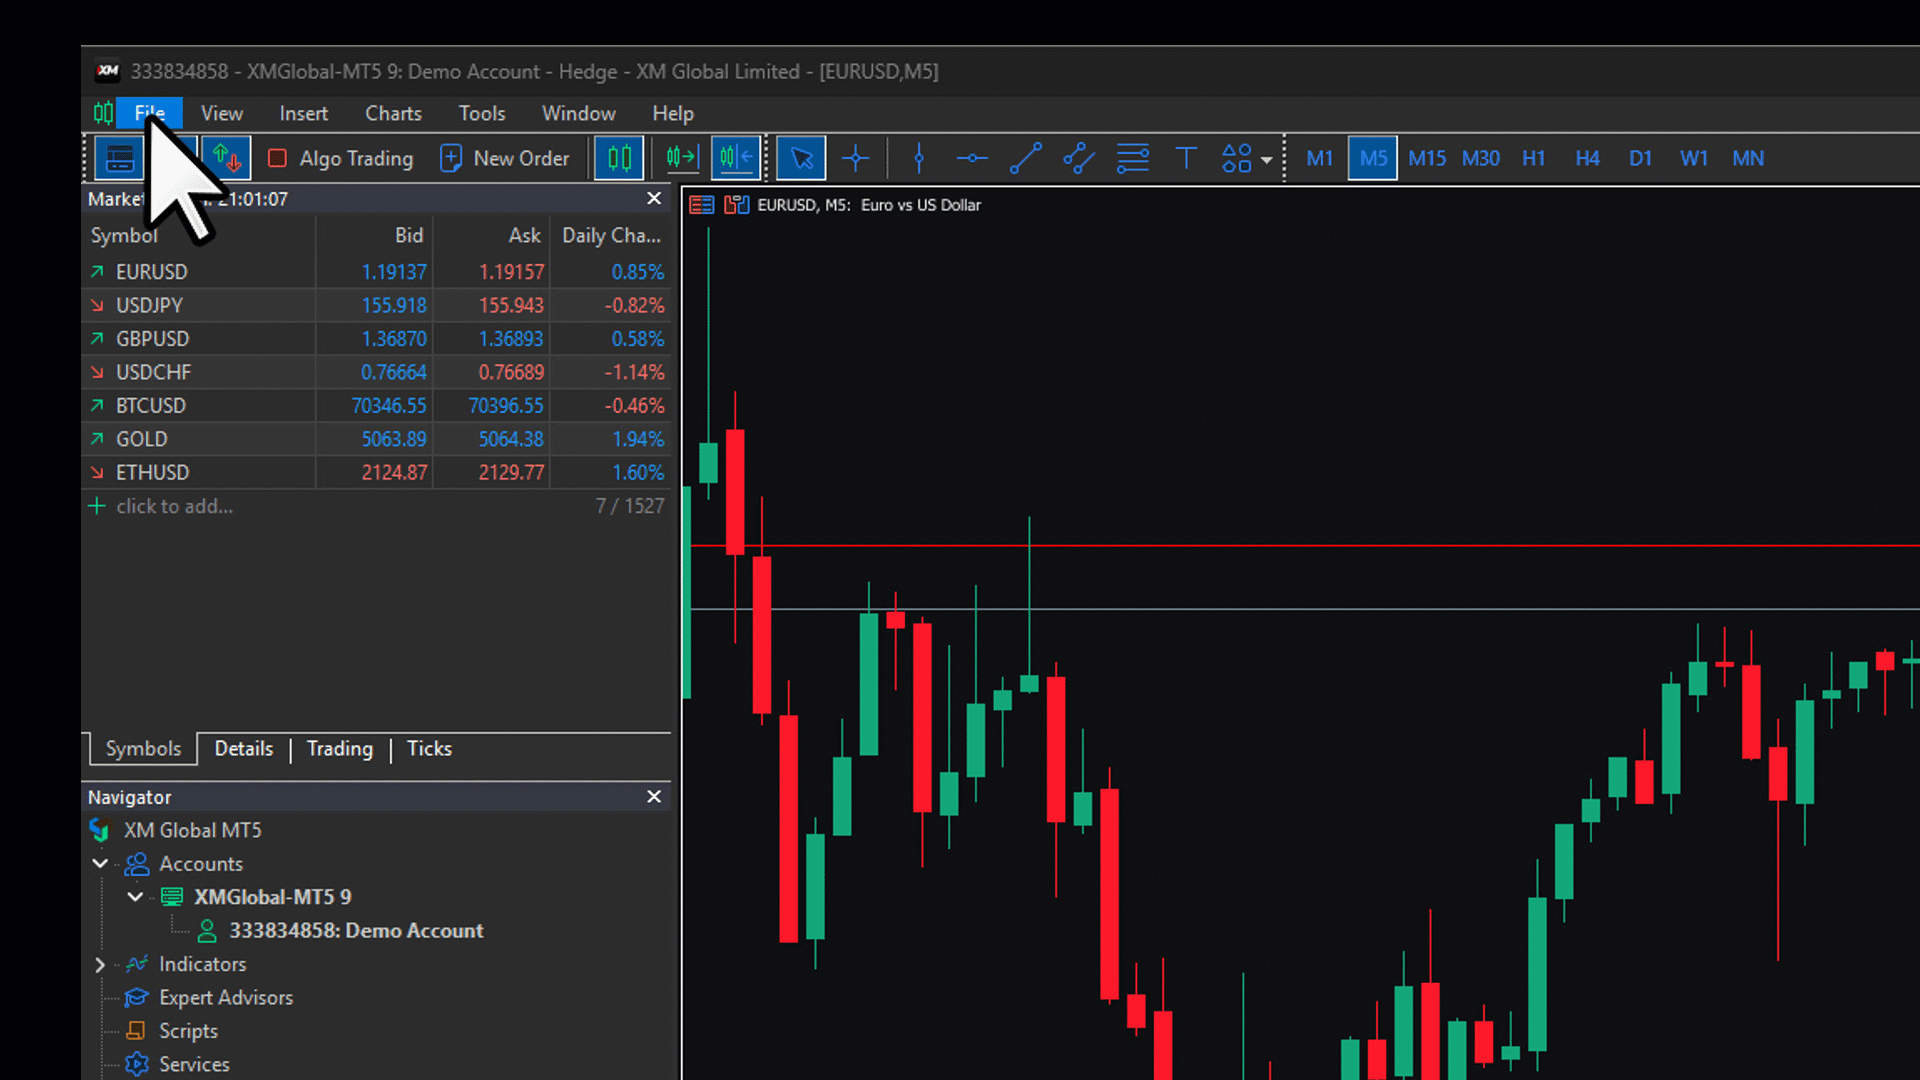Select Expert Advisors in Navigator
Viewport: 1920px width, 1080px height.
click(226, 997)
